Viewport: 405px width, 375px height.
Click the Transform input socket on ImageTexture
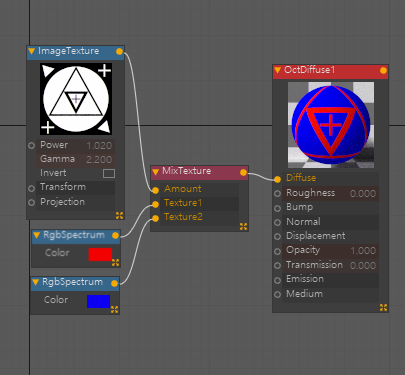(31, 188)
